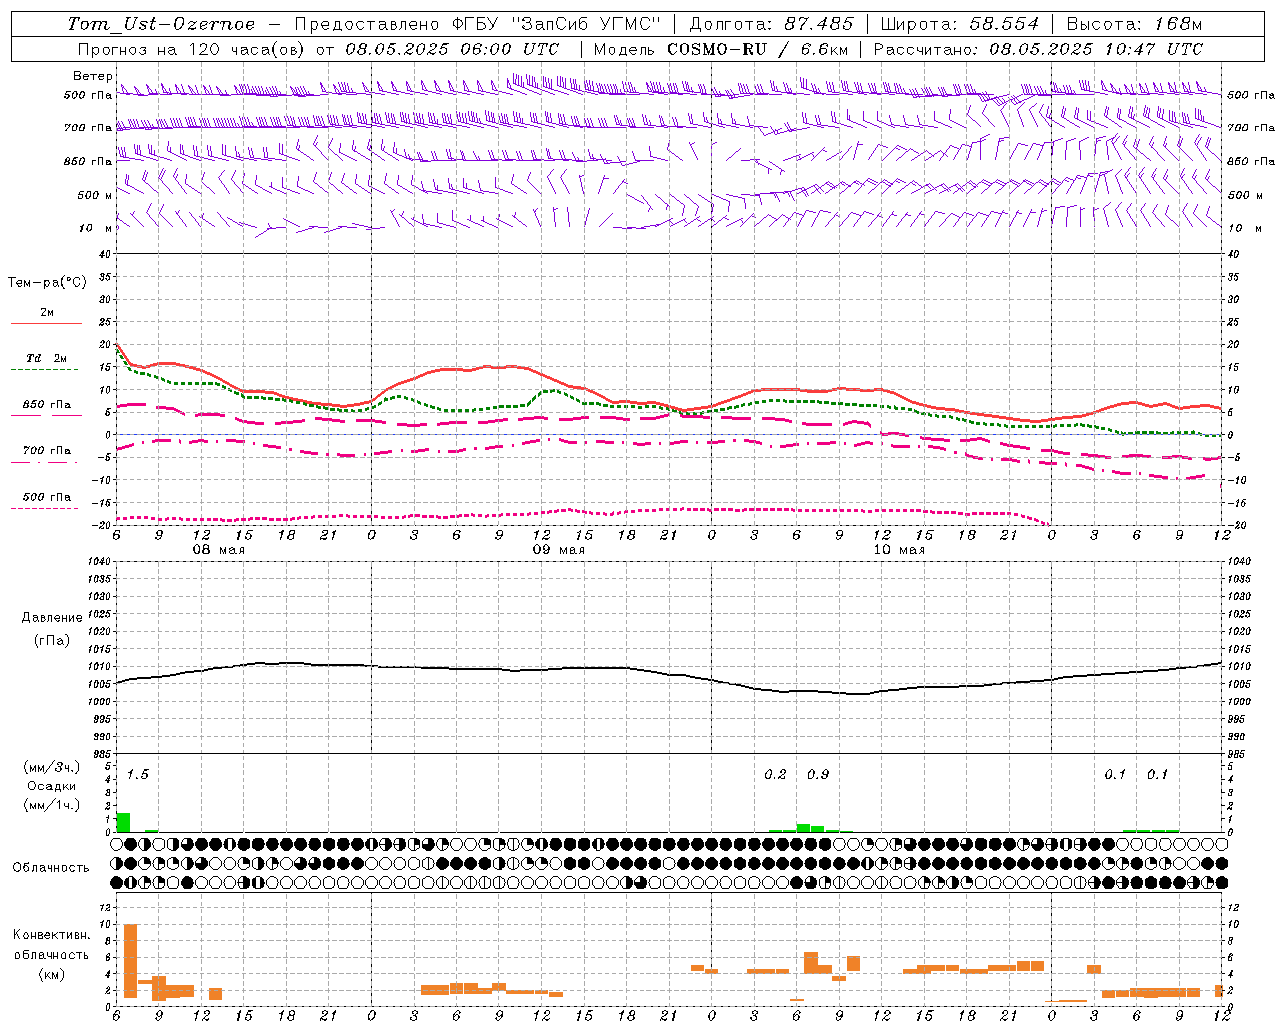Select the 10 мая date label
The height and width of the screenshot is (1024, 1280).
point(899,550)
